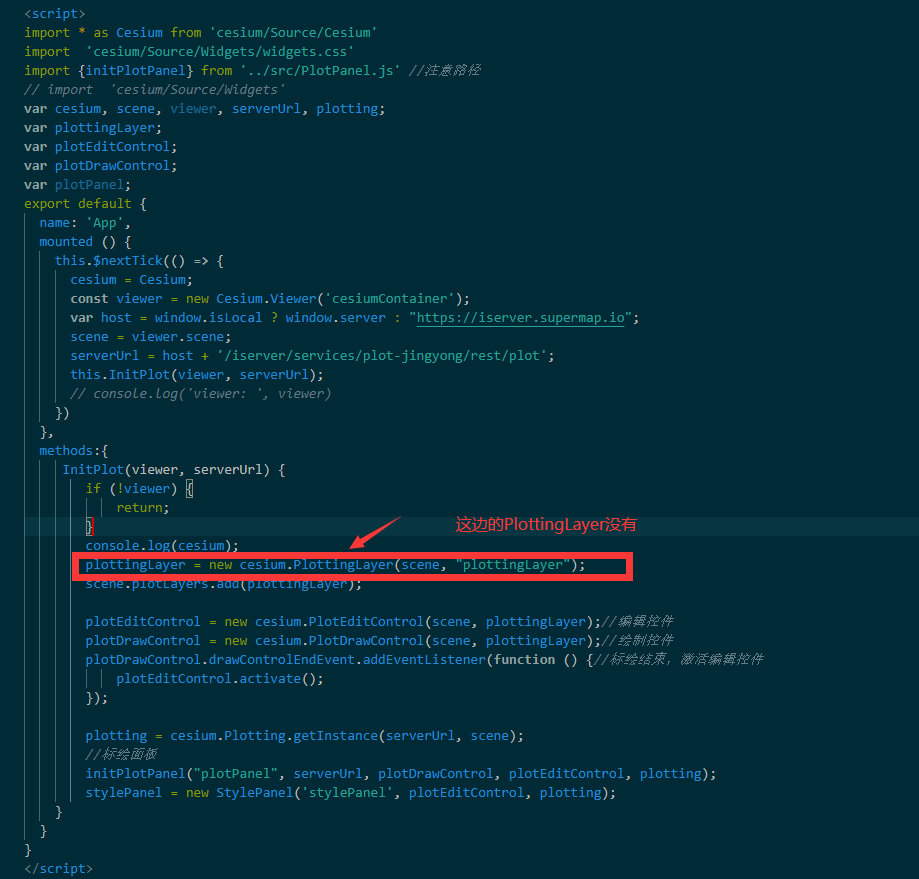Viewport: 919px width, 879px height.
Task: Click the opening <script> tag
Action: (x=55, y=13)
